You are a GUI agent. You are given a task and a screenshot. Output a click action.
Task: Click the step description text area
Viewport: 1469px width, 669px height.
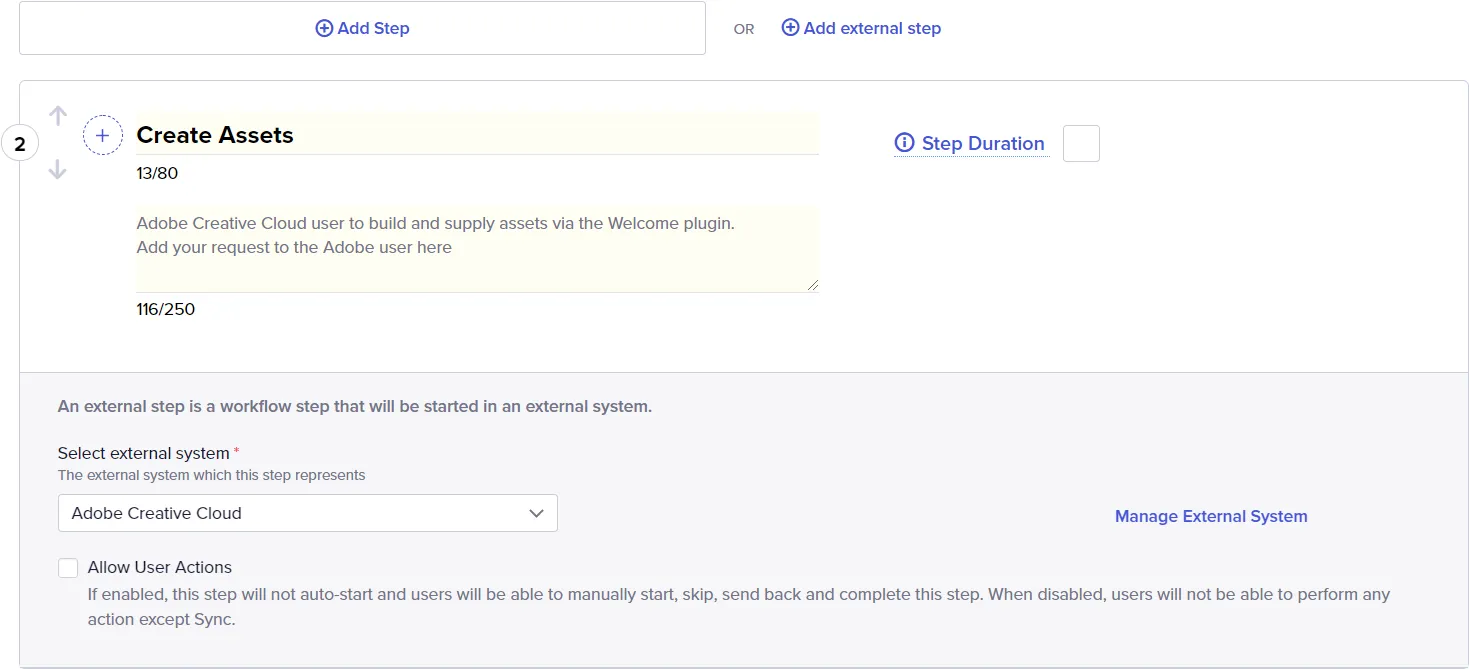(x=477, y=249)
